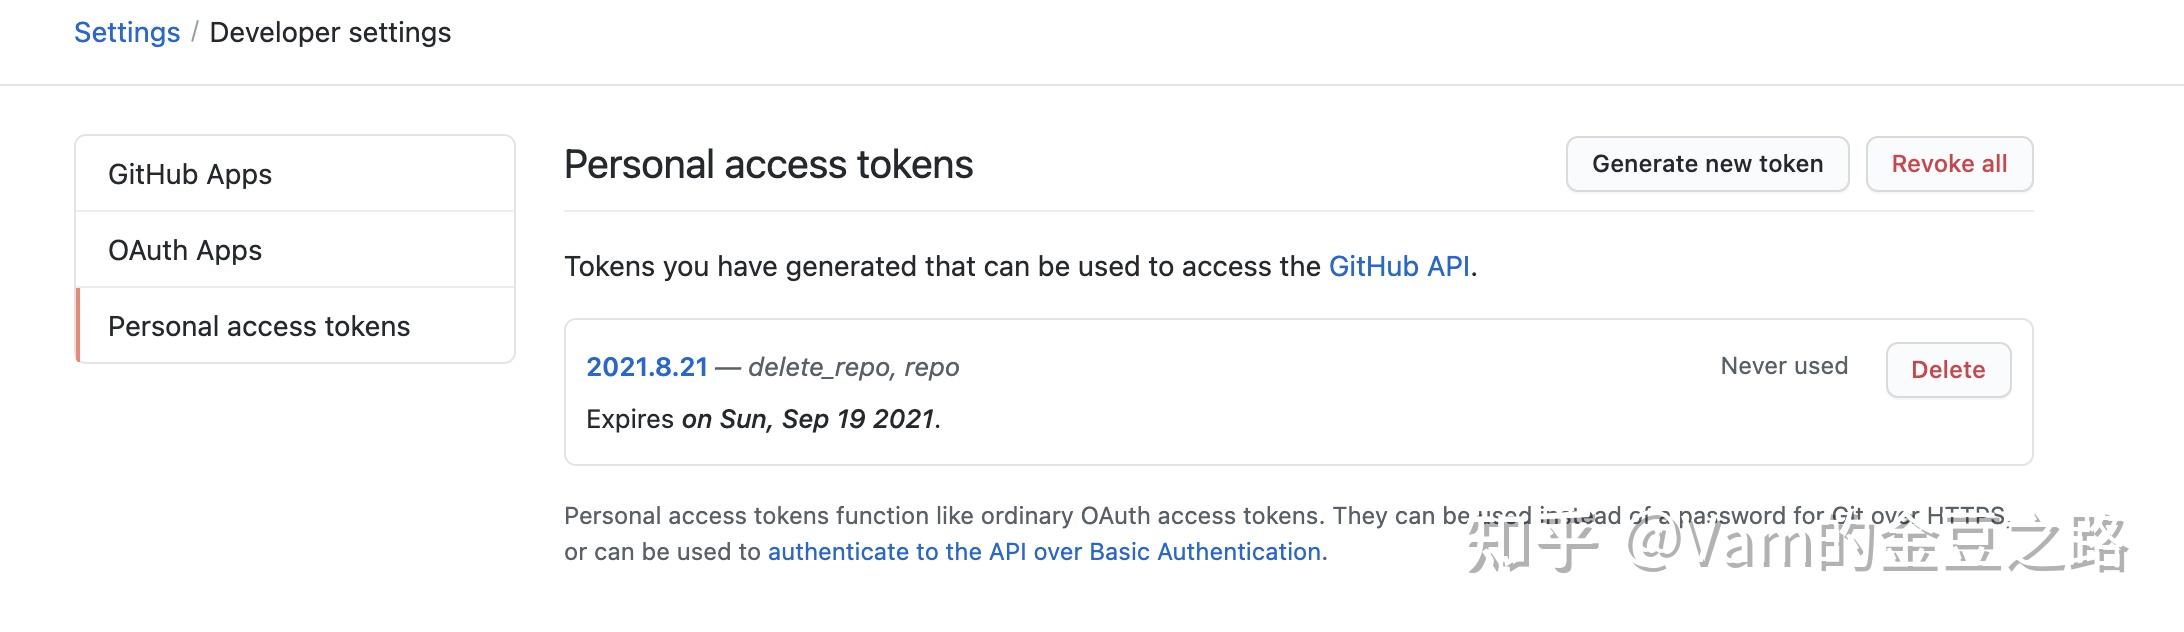Click the active sidebar highlight bar
2184x632 pixels.
(x=78, y=325)
